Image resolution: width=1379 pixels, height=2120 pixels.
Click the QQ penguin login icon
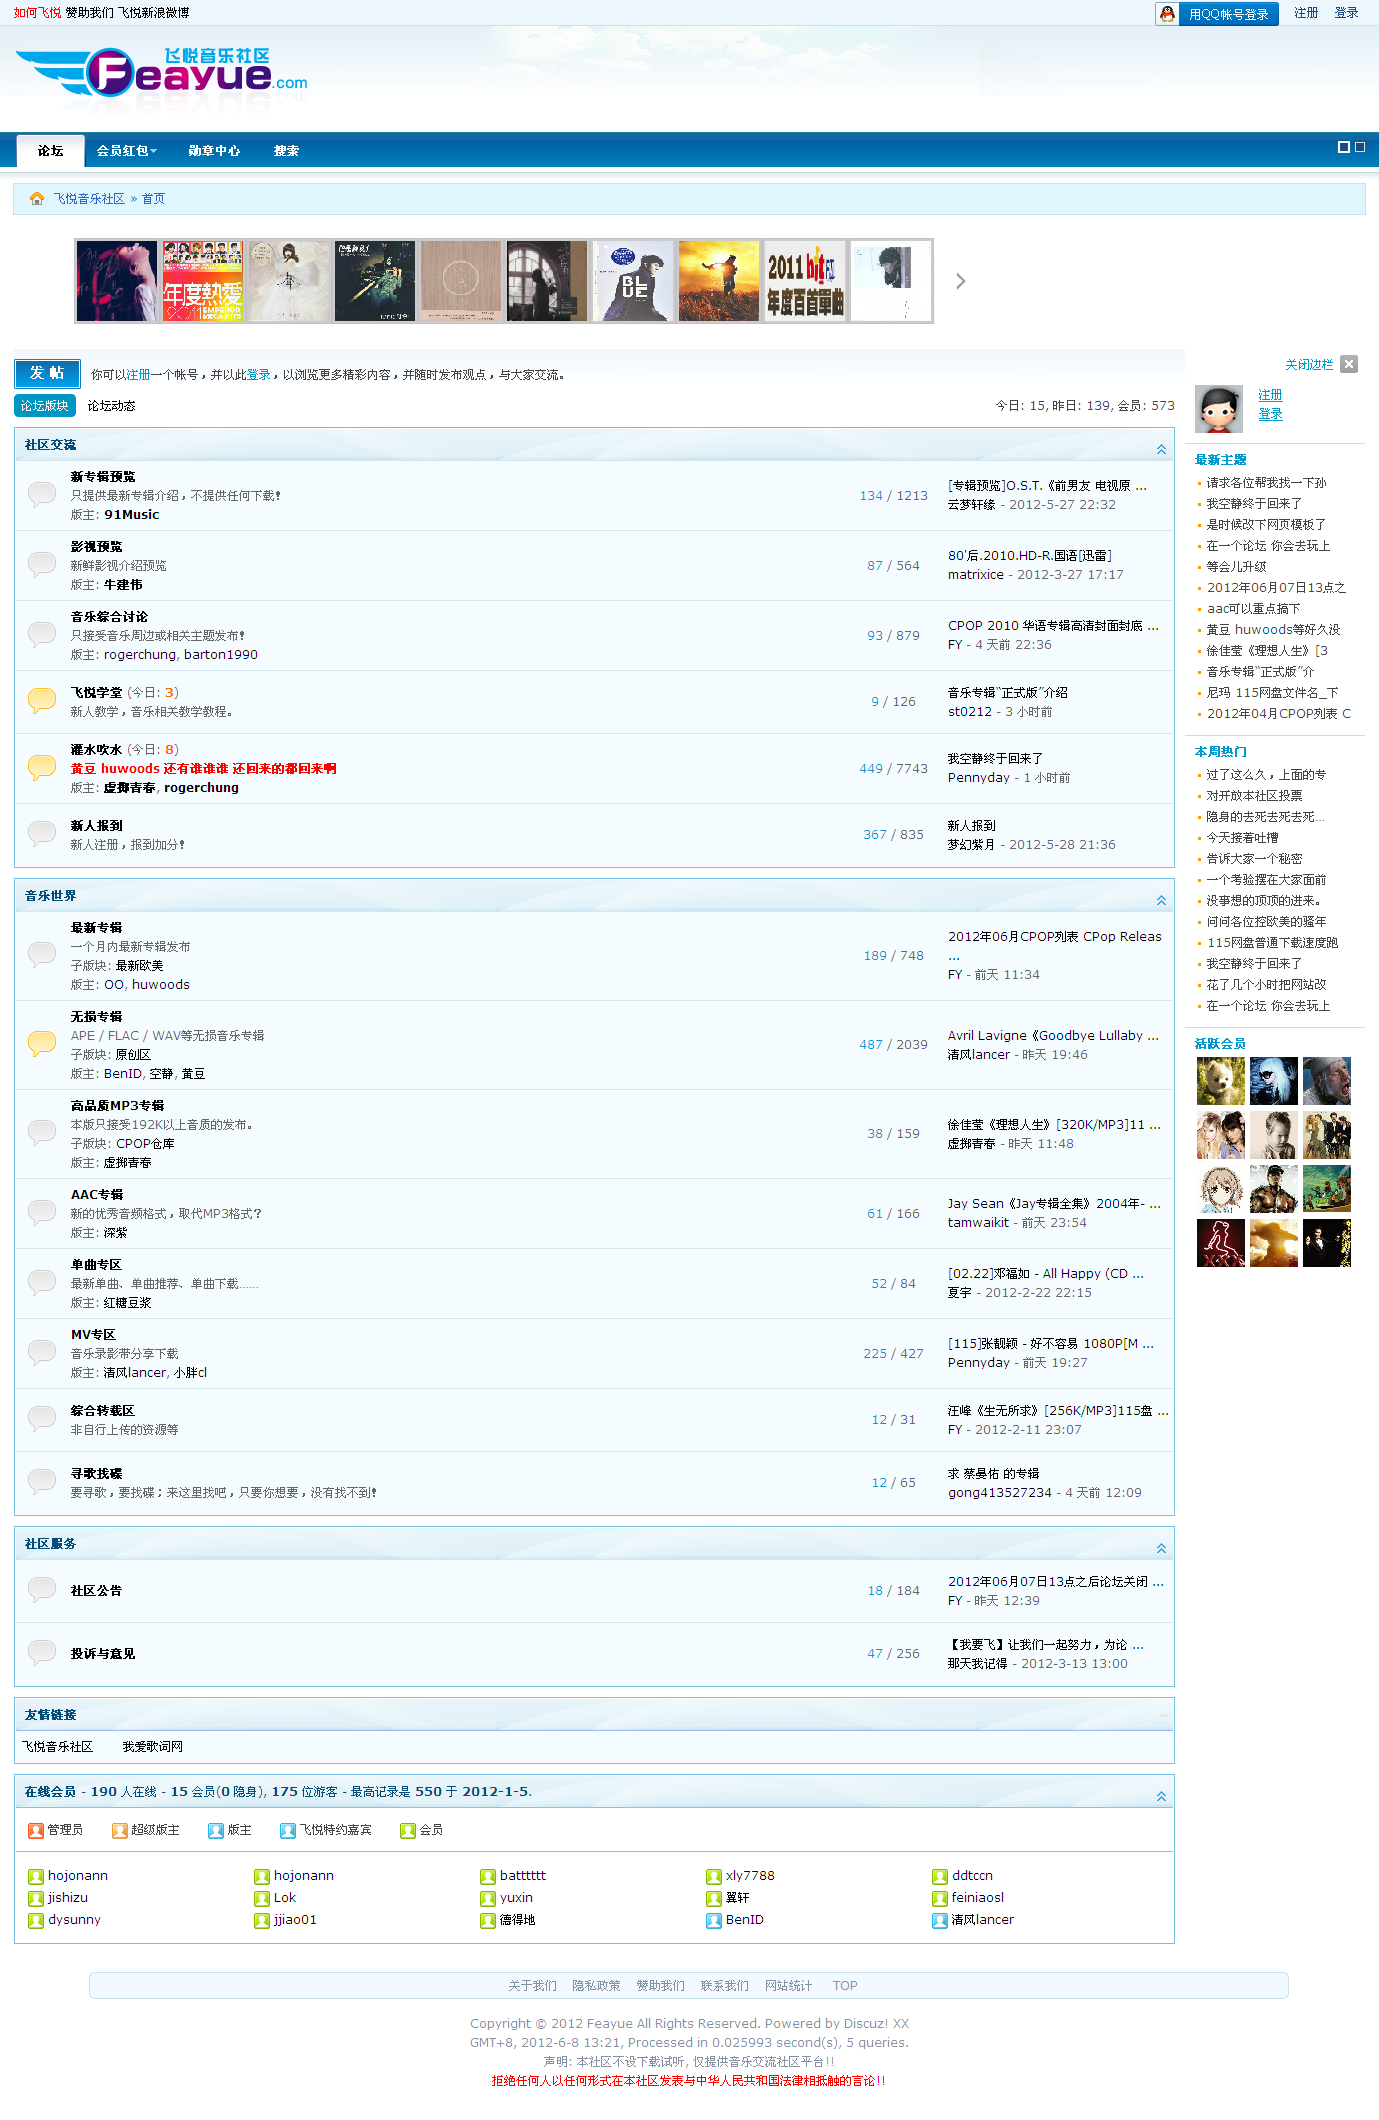1167,14
